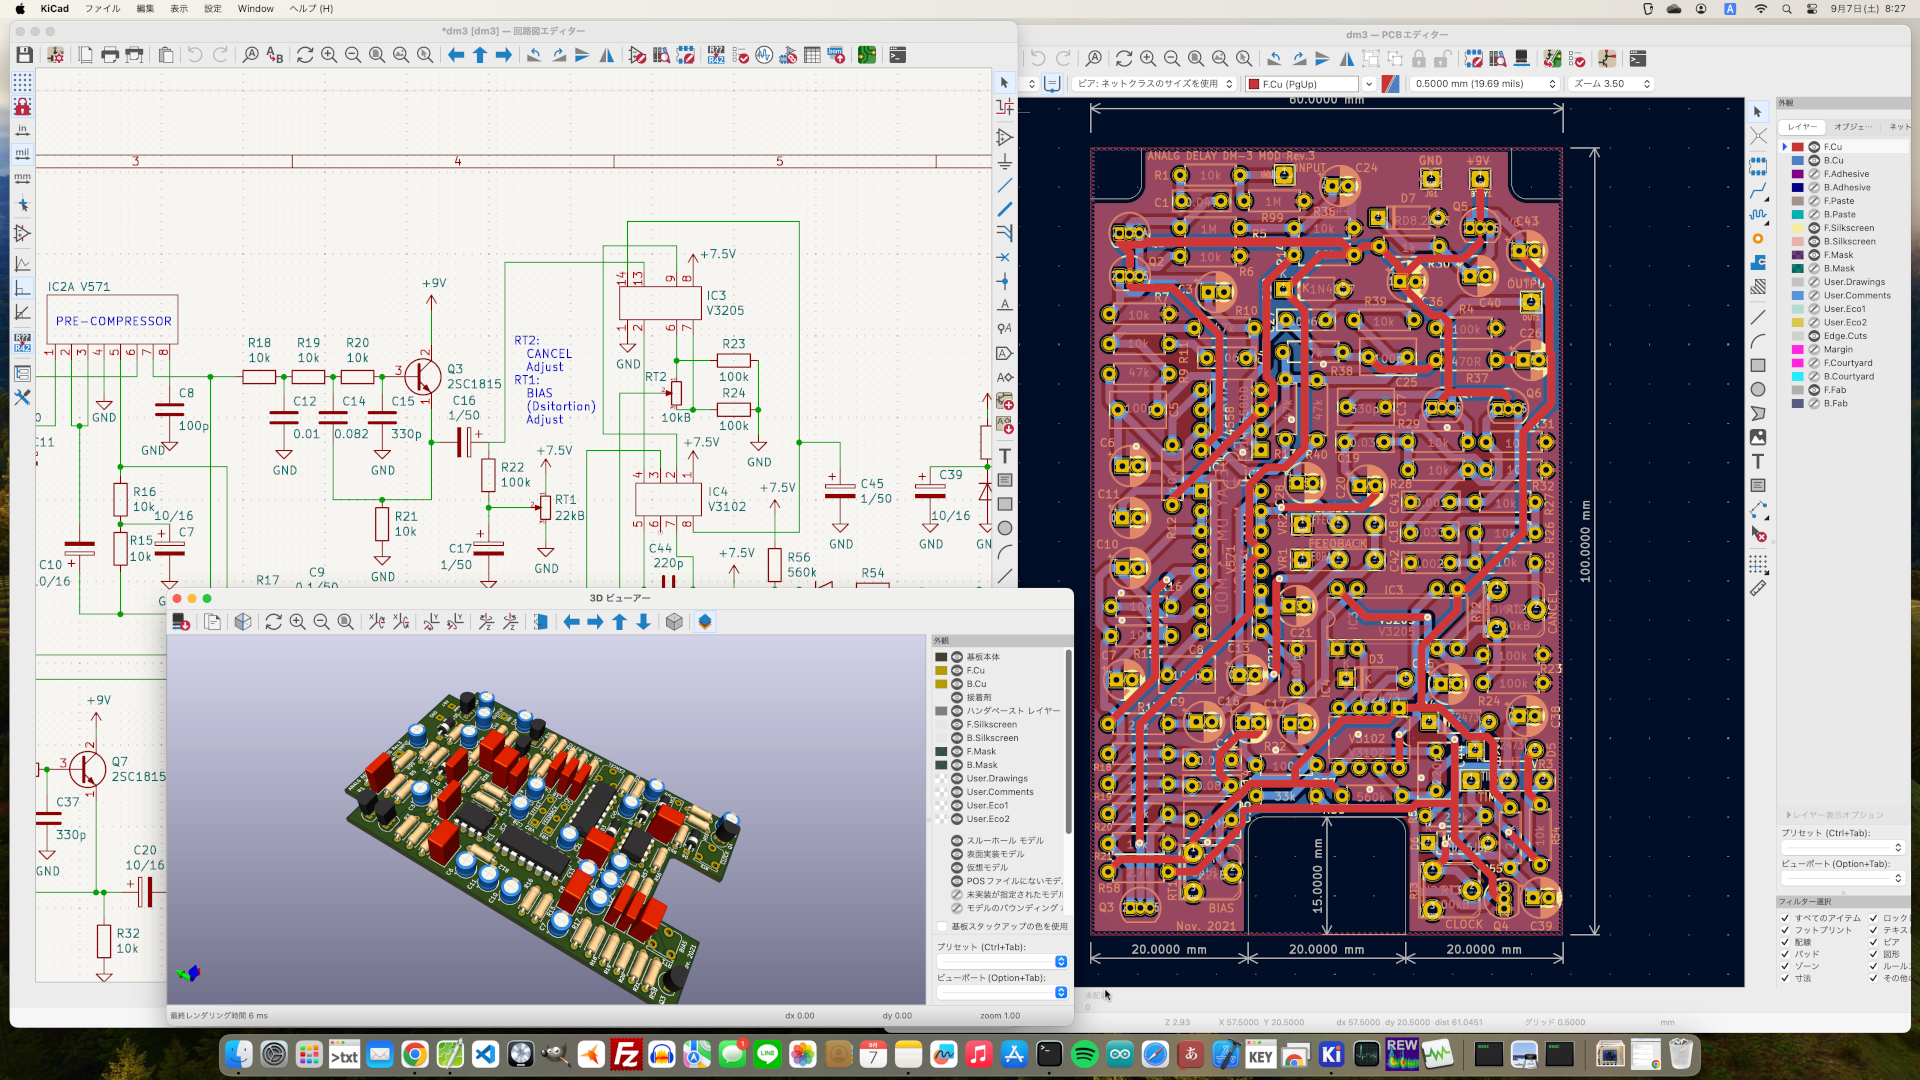Open scripting console in schematic editor
Viewport: 1920px width, 1080px height.
click(x=898, y=55)
